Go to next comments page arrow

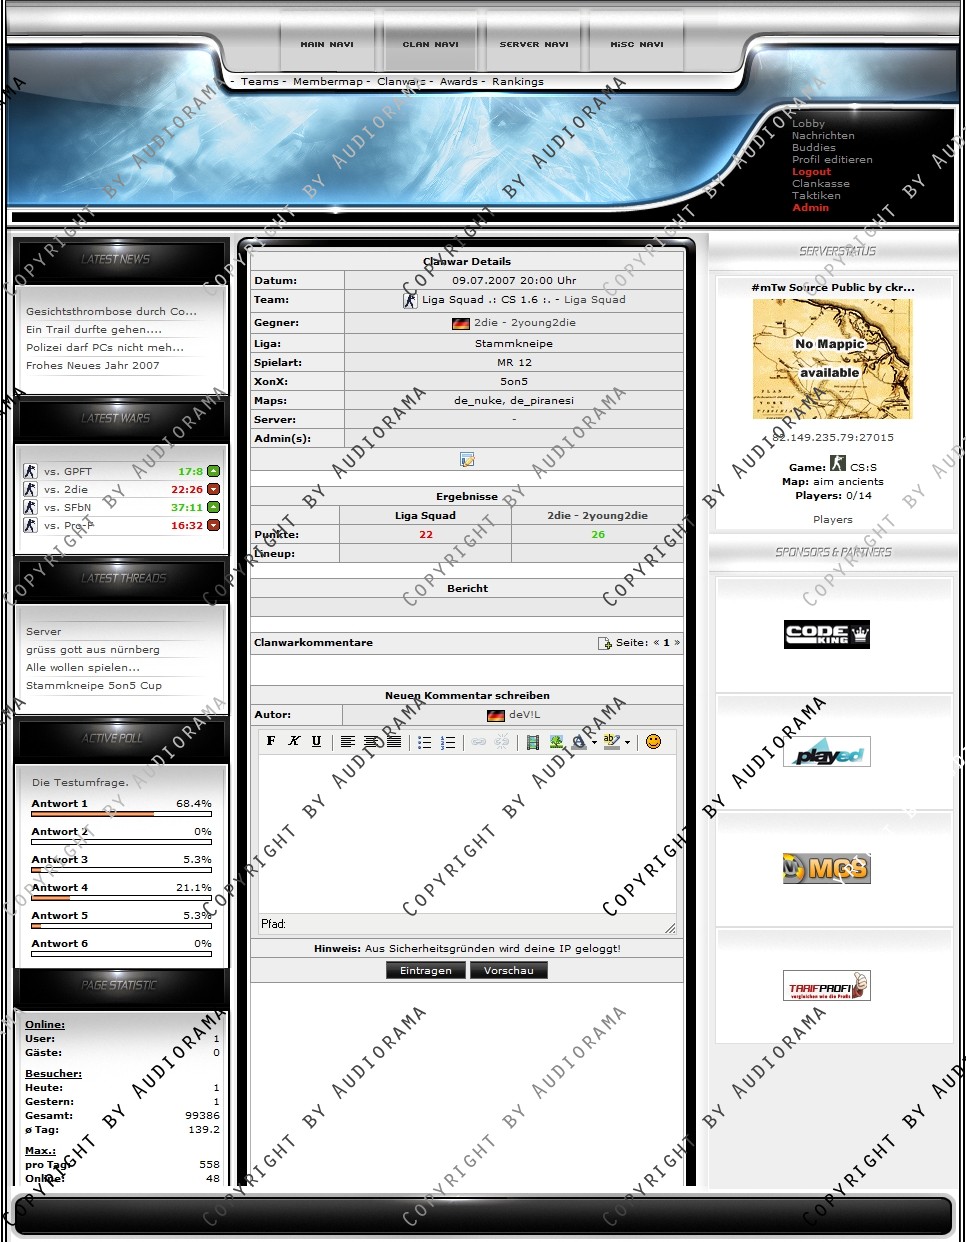click(x=677, y=643)
